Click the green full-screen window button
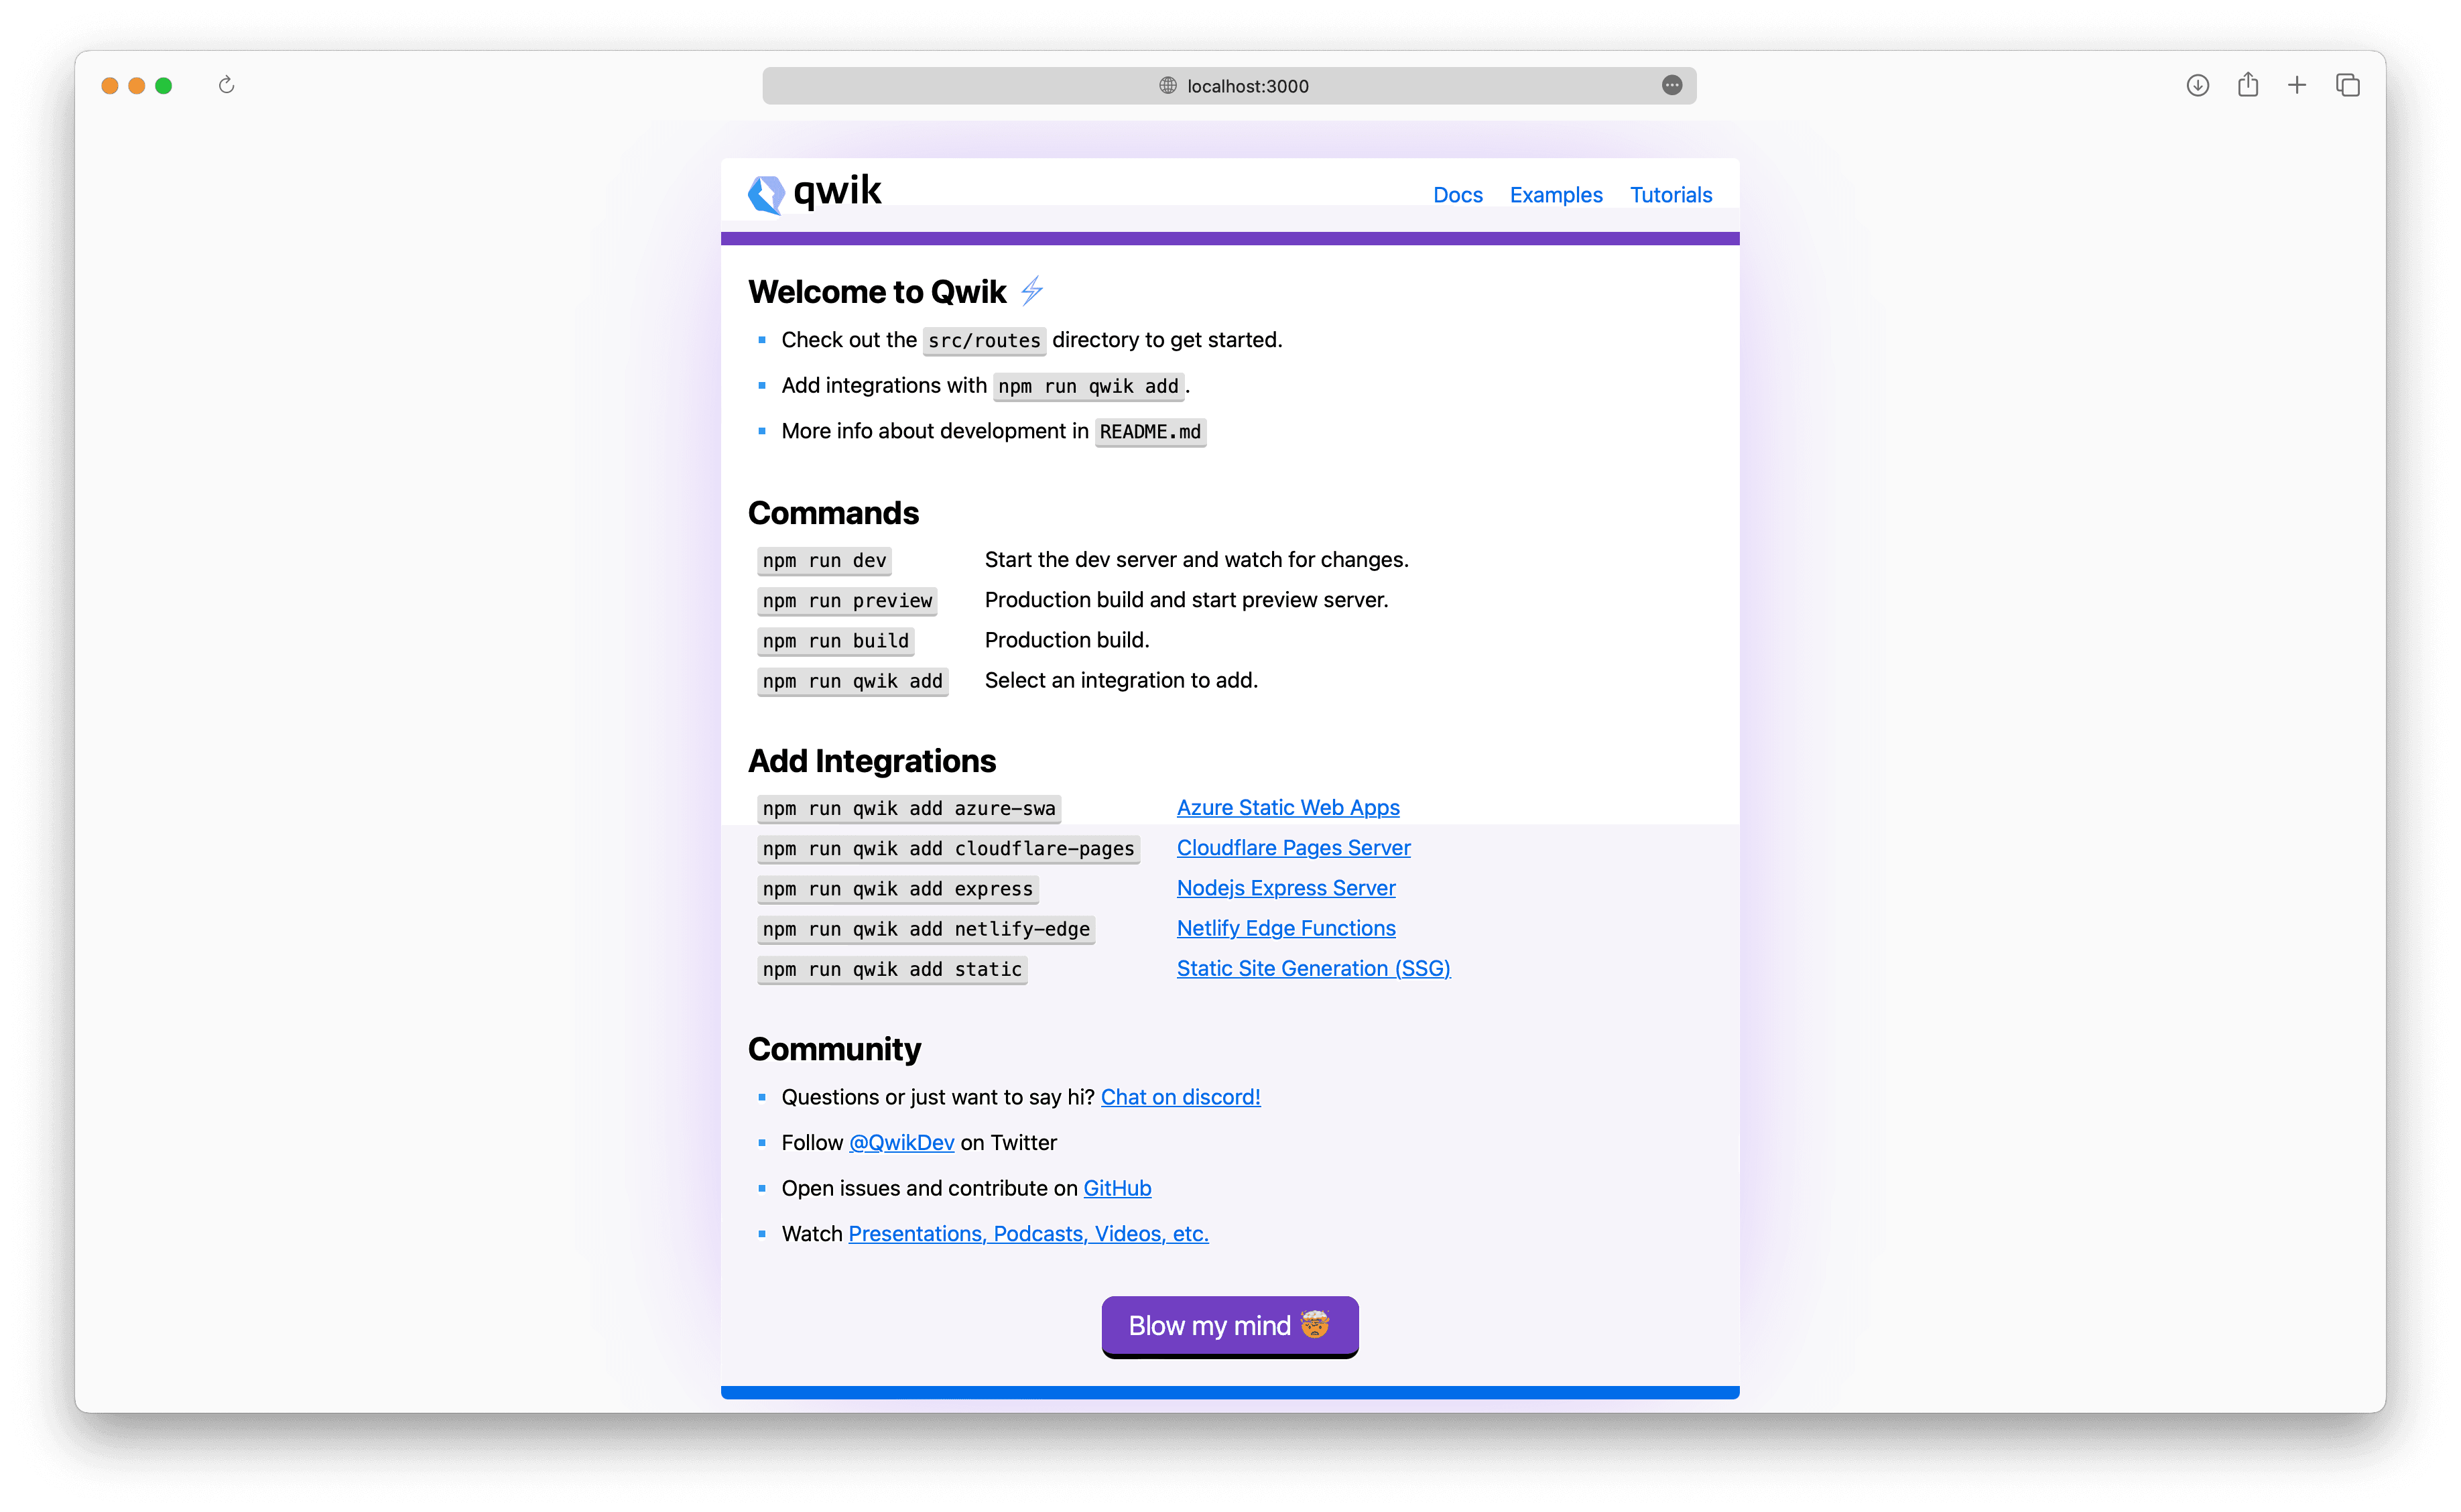This screenshot has height=1512, width=2461. point(164,86)
